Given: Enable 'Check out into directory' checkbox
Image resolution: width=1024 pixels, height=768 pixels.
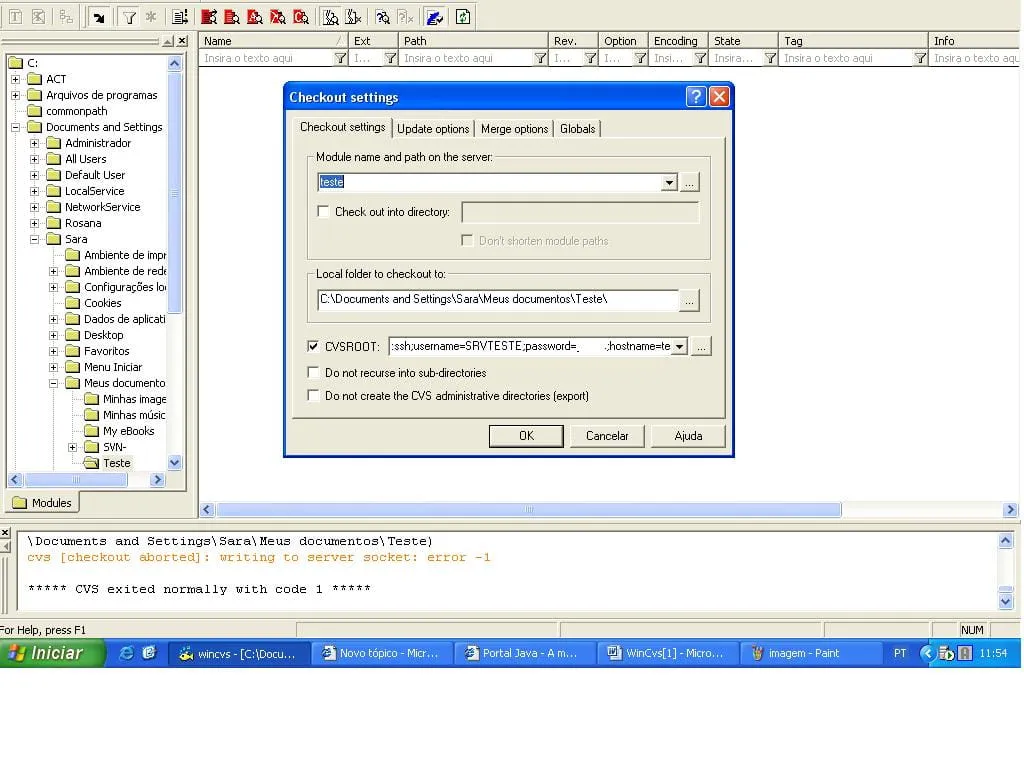Looking at the screenshot, I should point(323,211).
